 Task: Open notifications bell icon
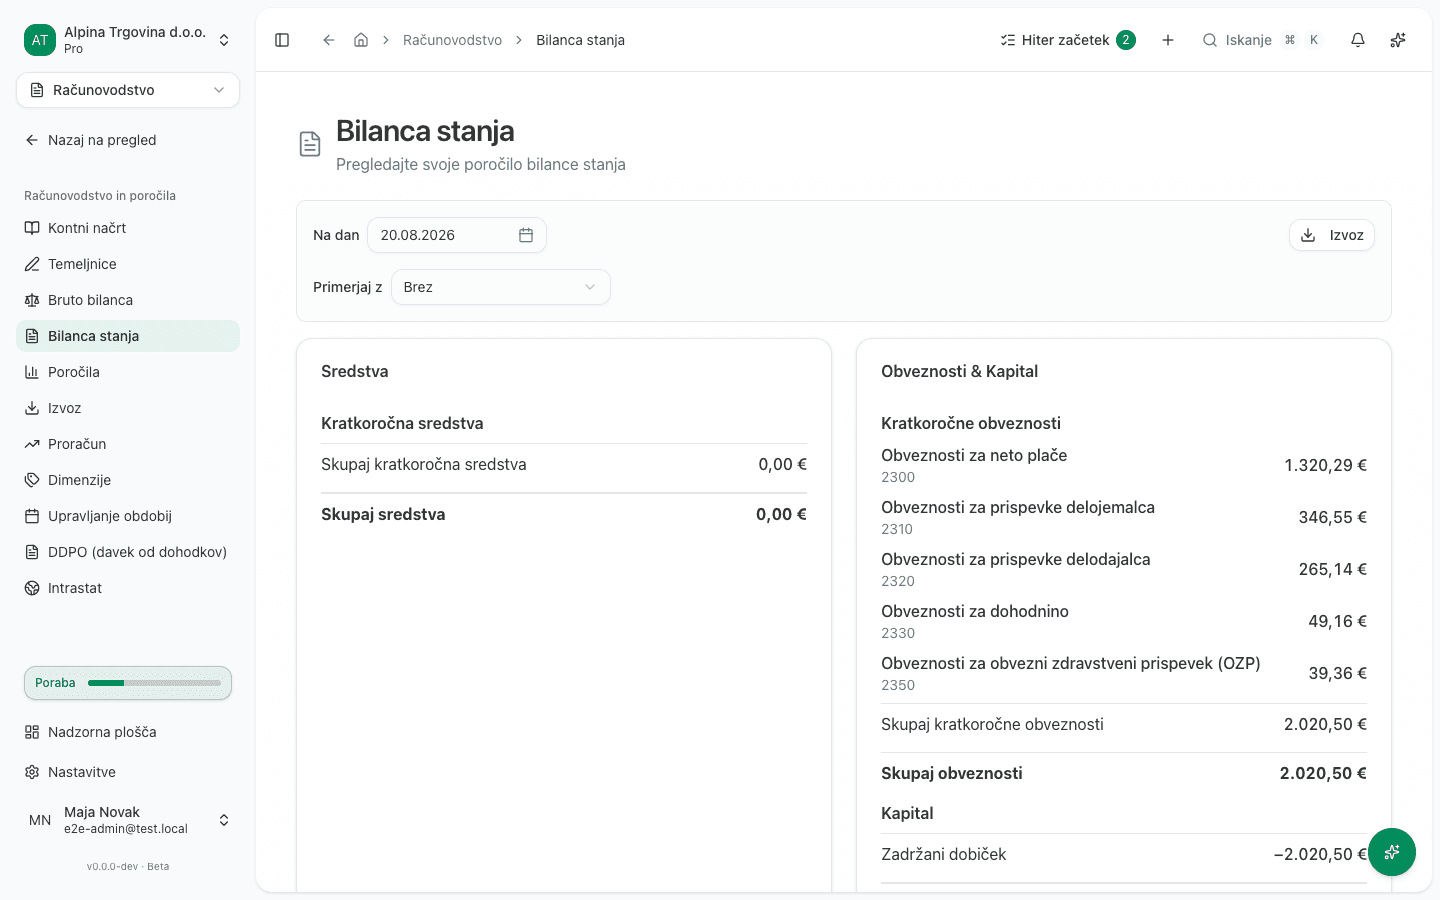pos(1358,40)
